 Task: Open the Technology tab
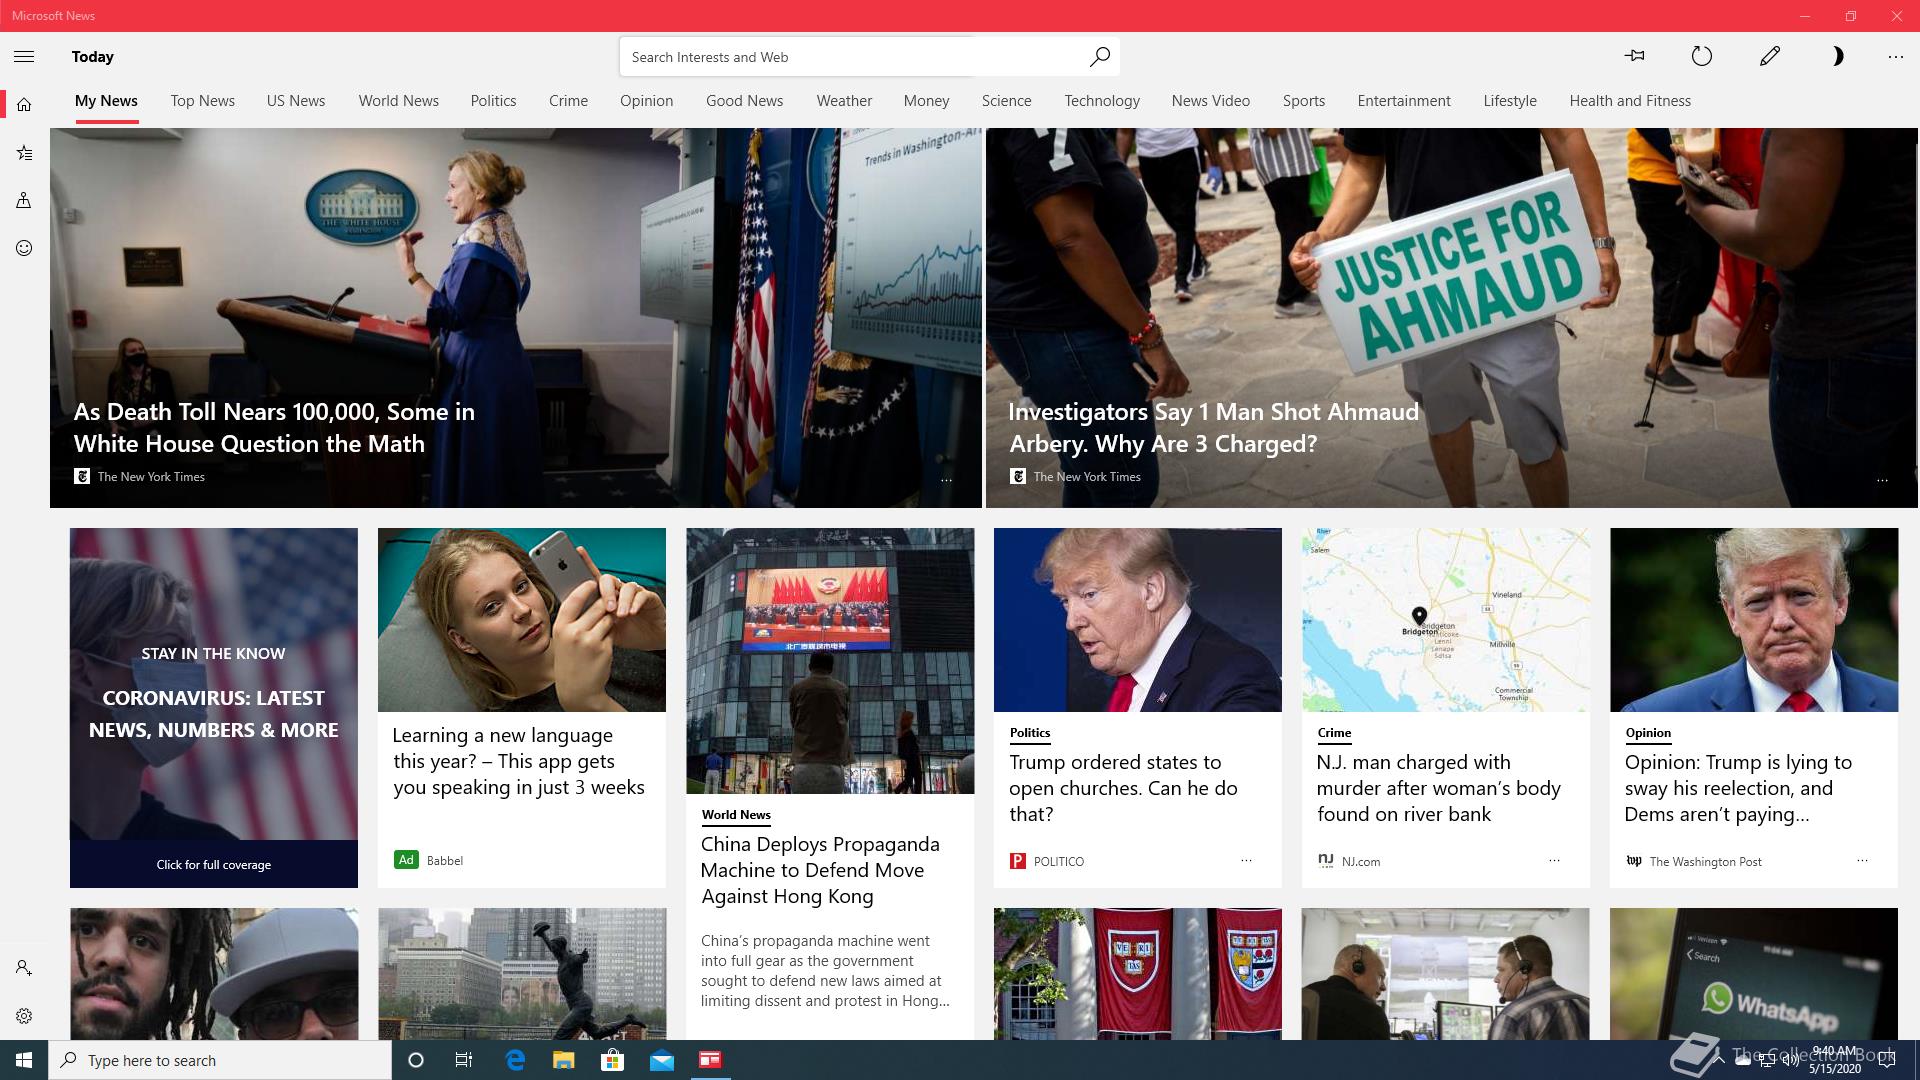pos(1102,101)
